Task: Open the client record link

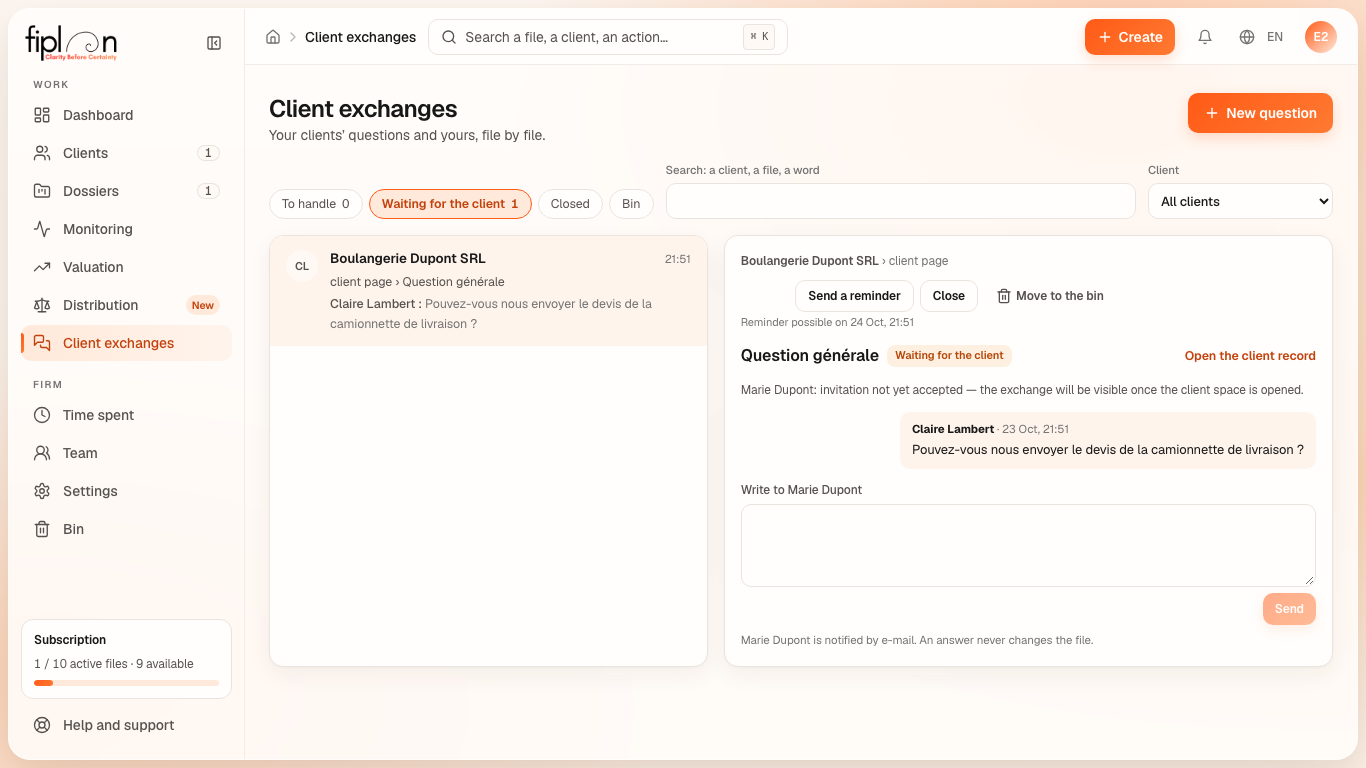Action: pyautogui.click(x=1250, y=356)
